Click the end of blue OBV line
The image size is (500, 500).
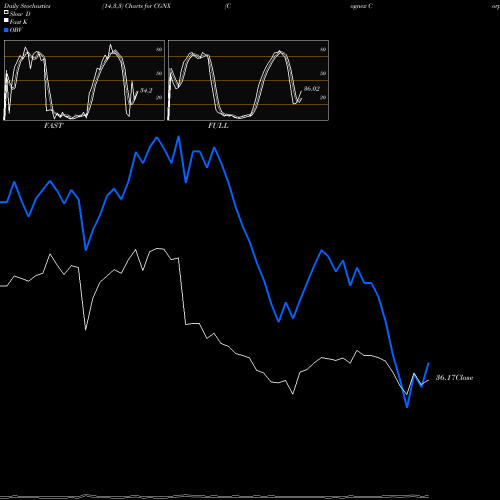click(x=429, y=363)
